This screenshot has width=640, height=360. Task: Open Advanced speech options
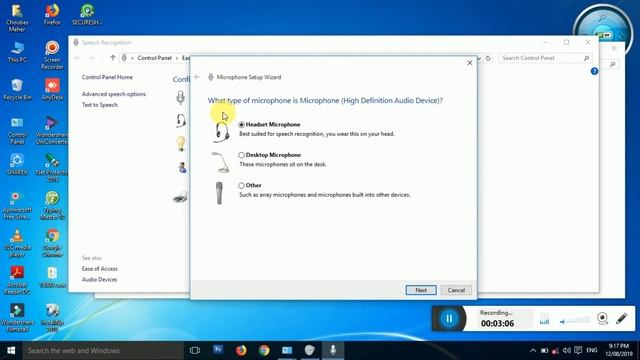(113, 94)
